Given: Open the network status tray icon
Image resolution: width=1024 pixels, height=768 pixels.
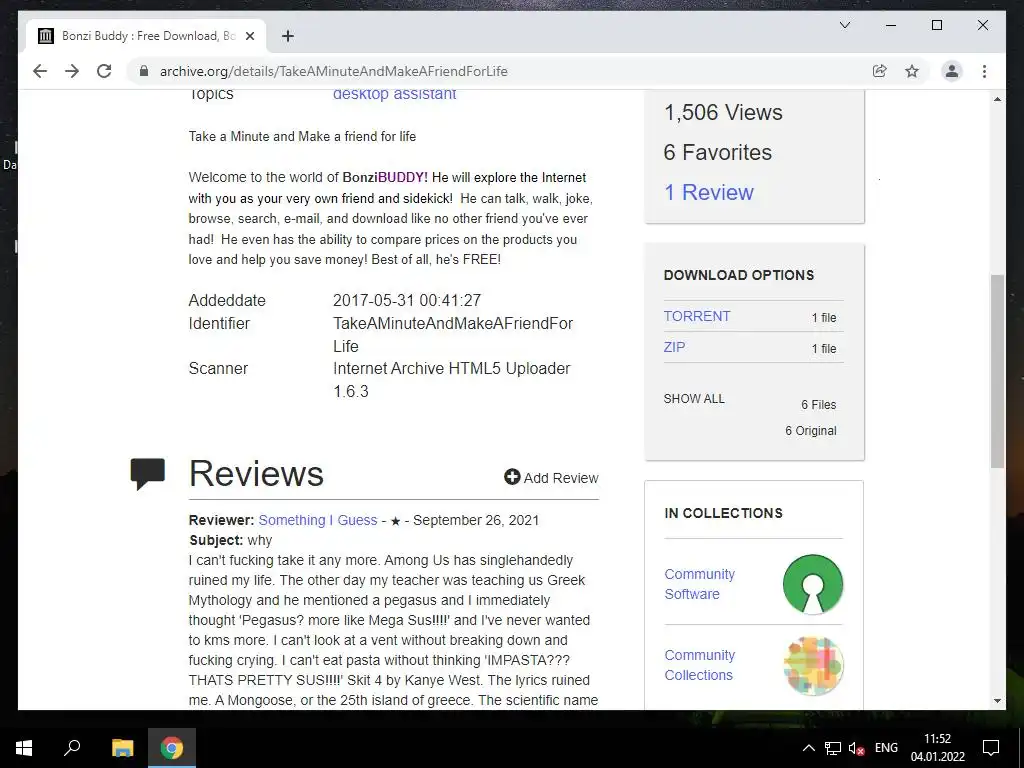Looking at the screenshot, I should pyautogui.click(x=833, y=748).
